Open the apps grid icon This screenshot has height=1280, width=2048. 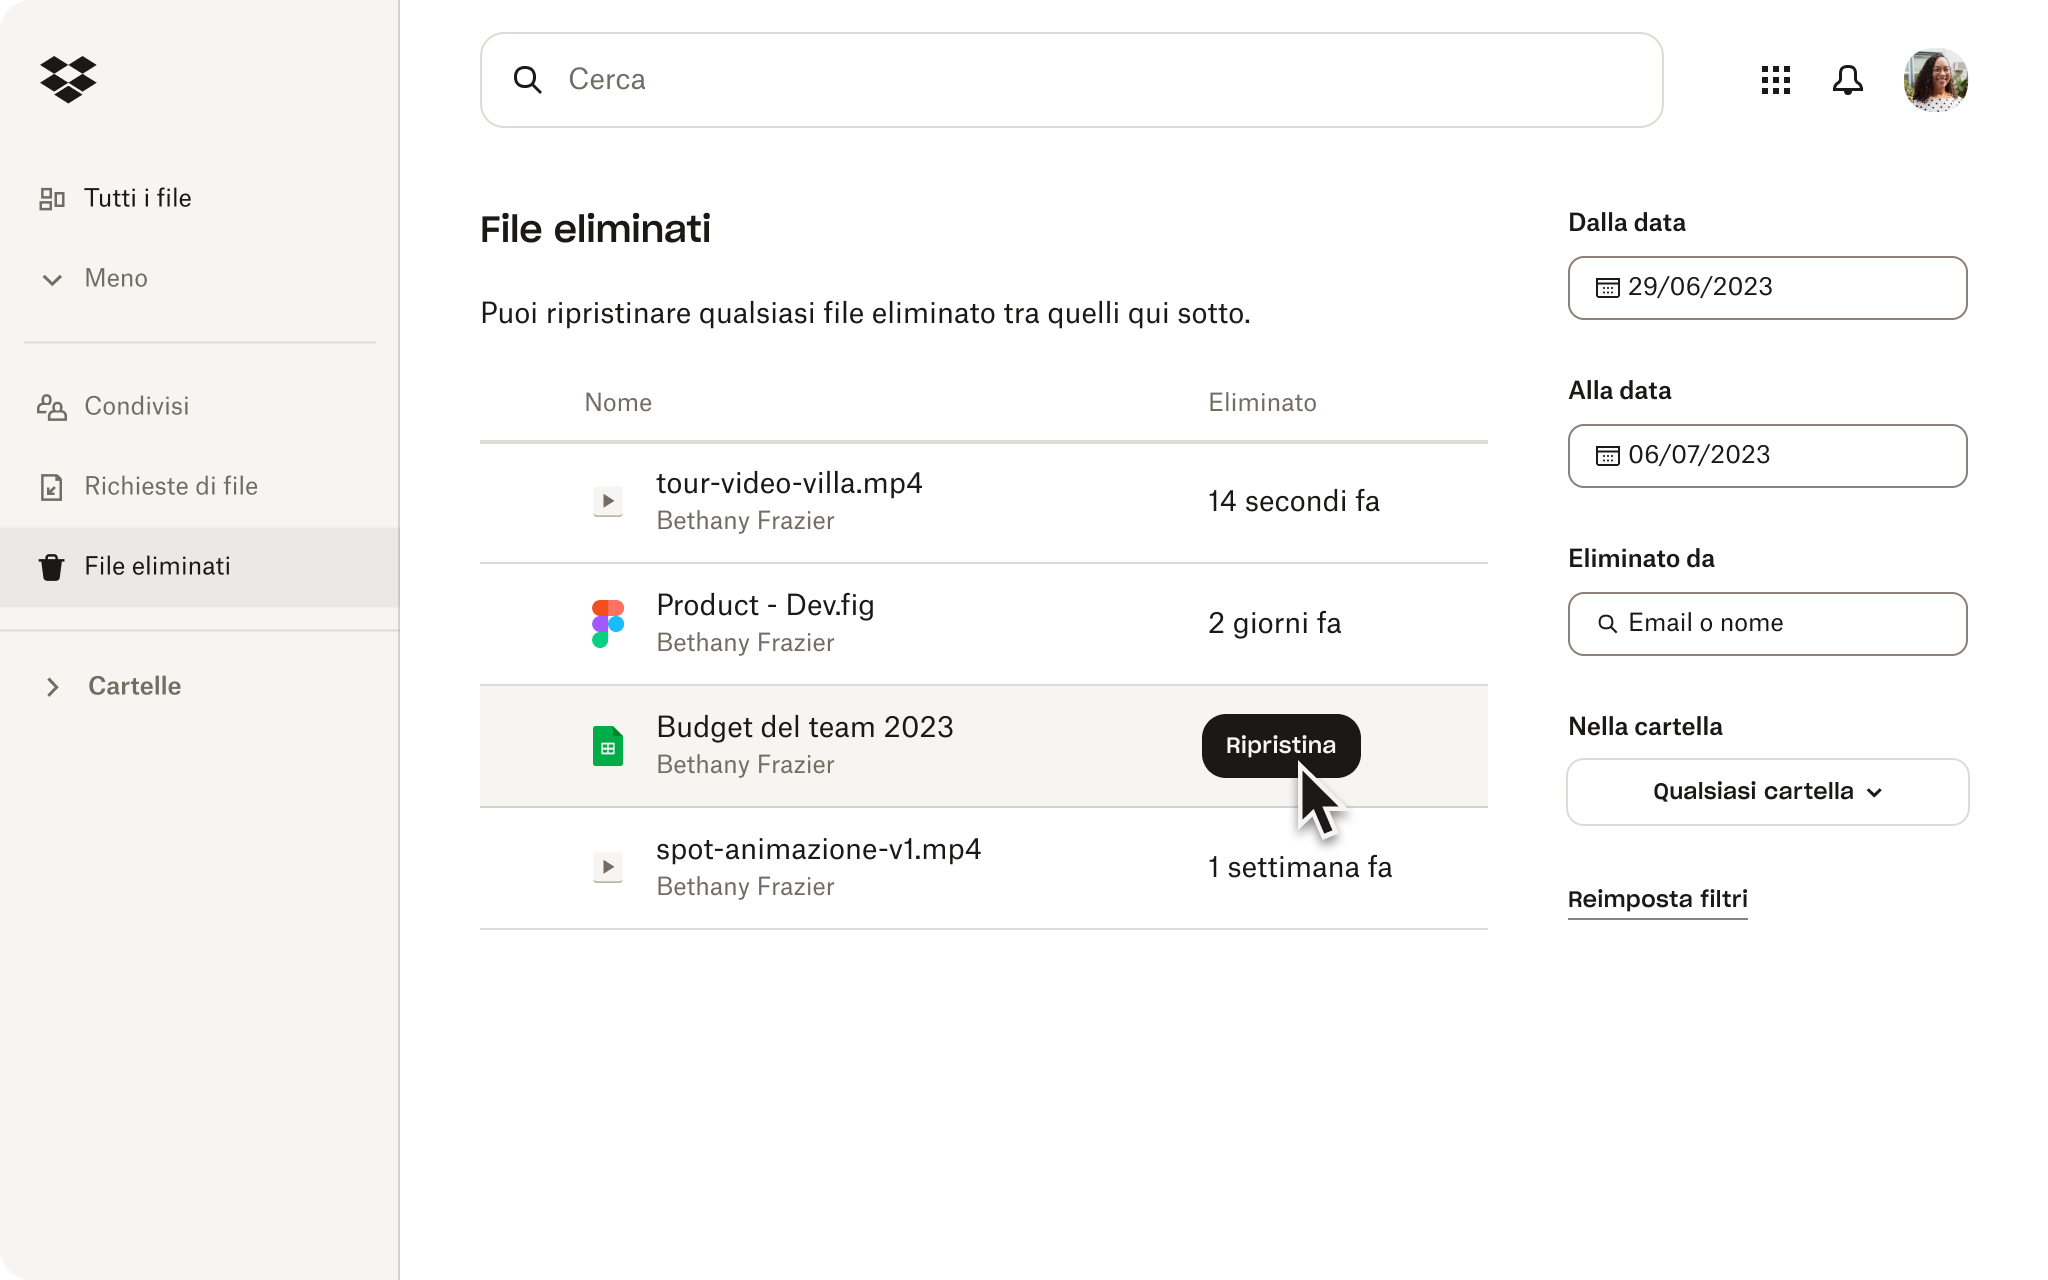point(1776,80)
